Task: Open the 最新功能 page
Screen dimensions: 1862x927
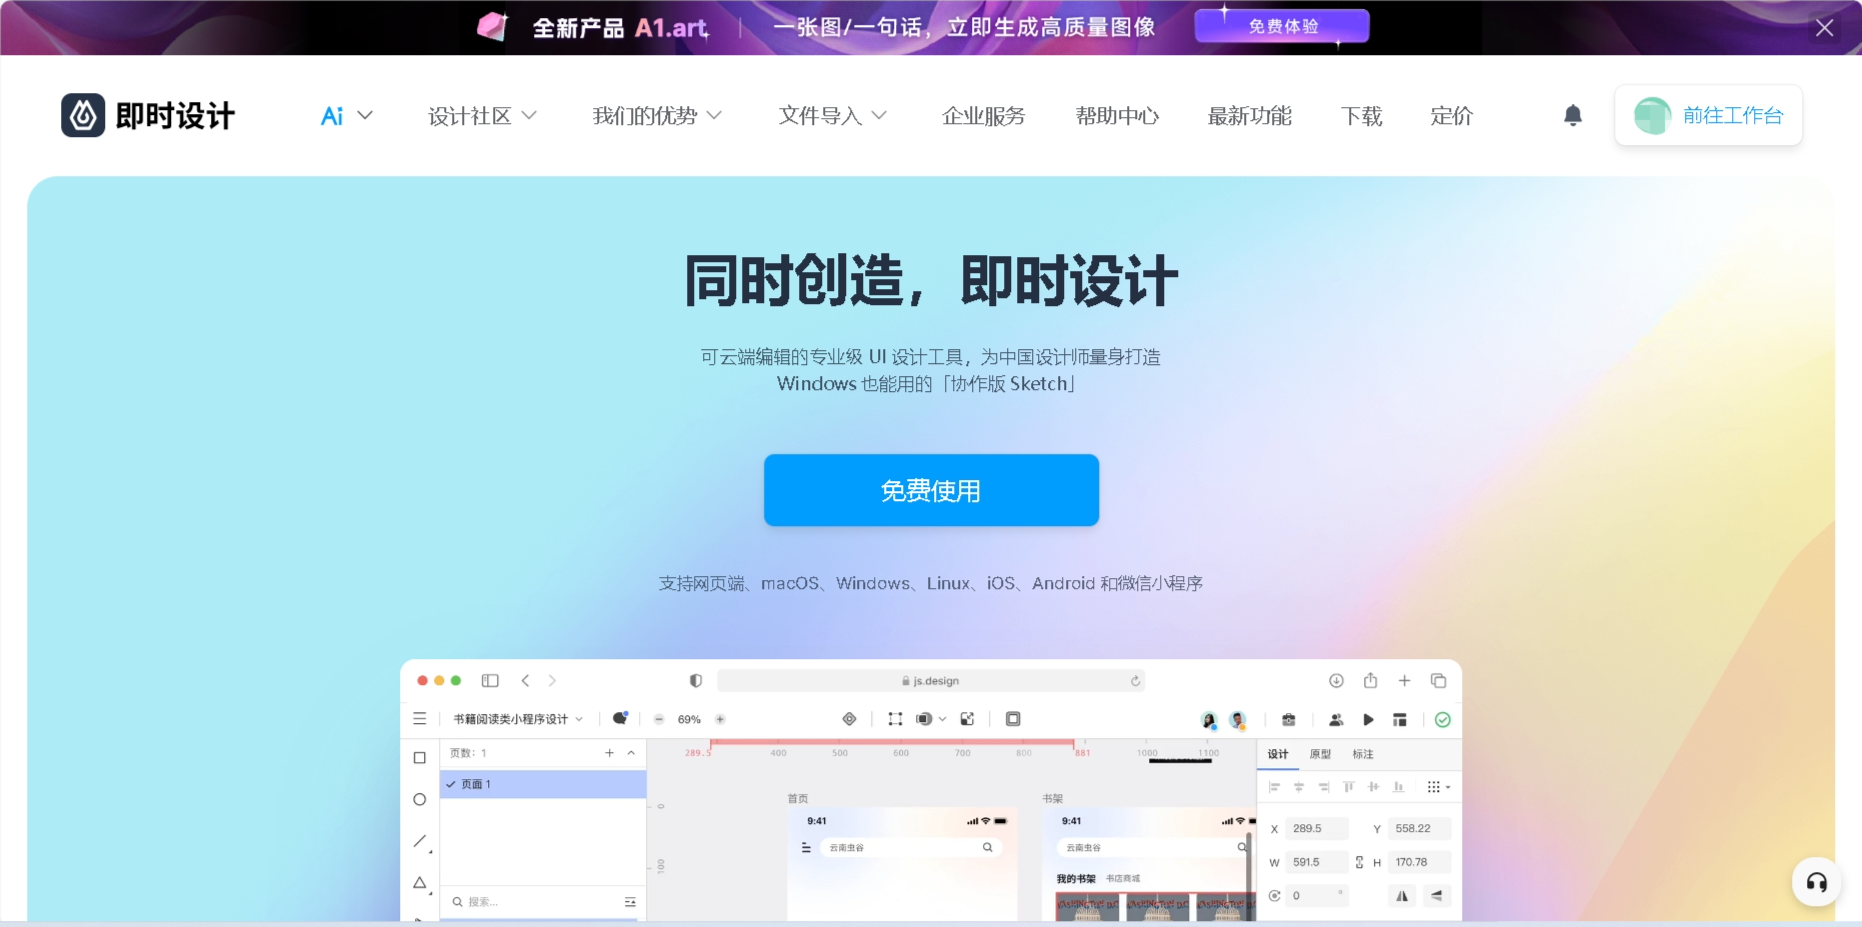Action: [1250, 116]
